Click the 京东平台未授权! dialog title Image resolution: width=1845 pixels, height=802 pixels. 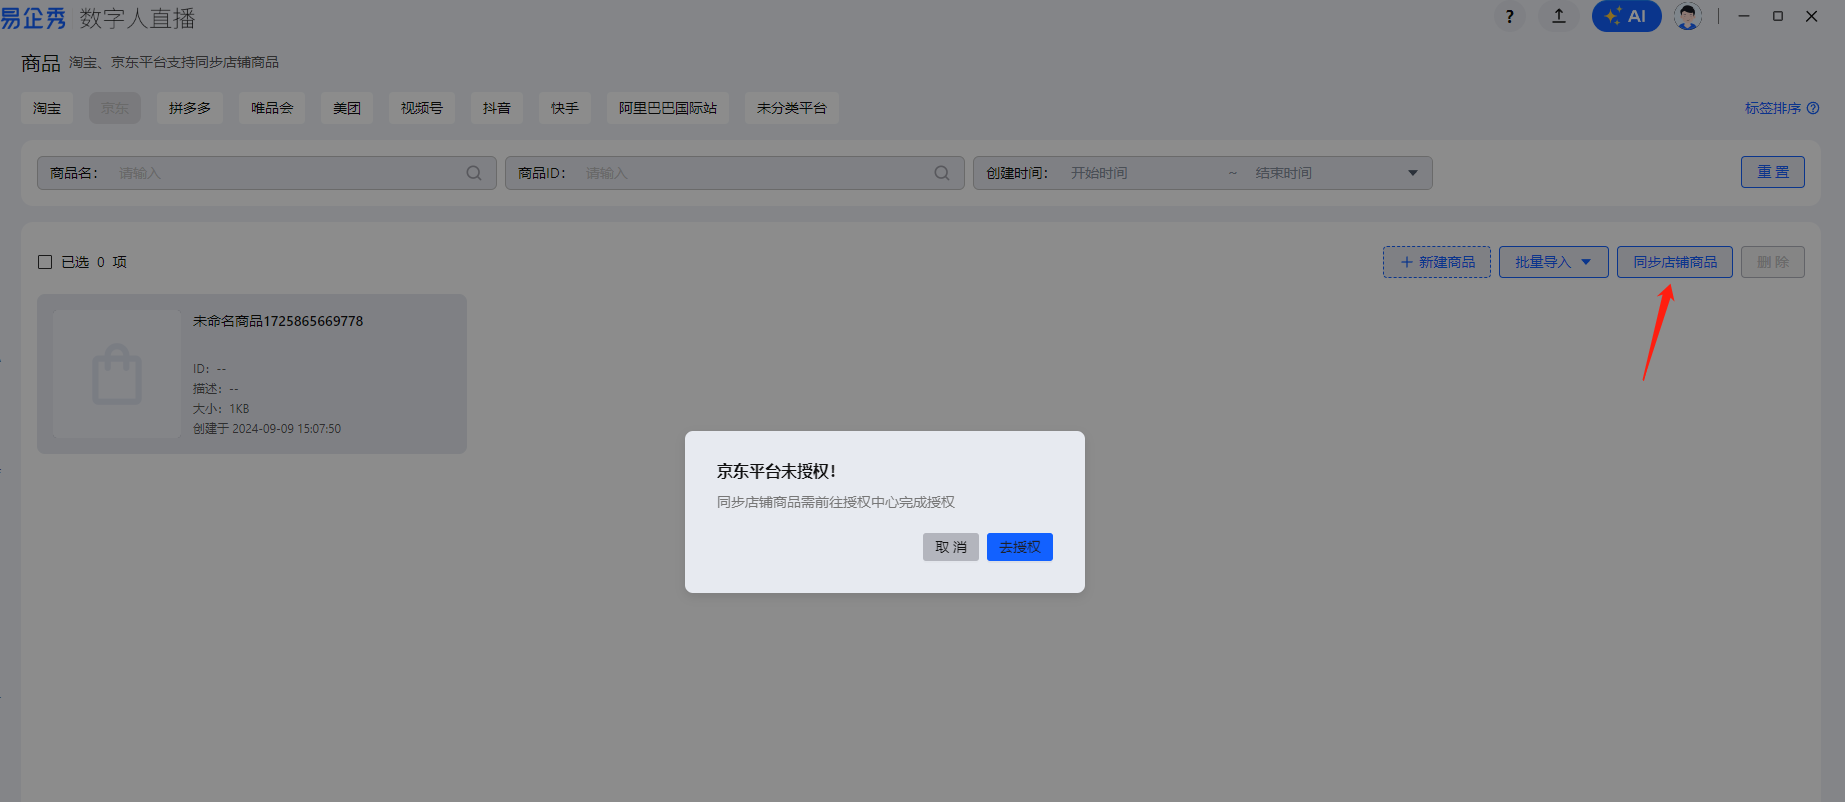777,471
